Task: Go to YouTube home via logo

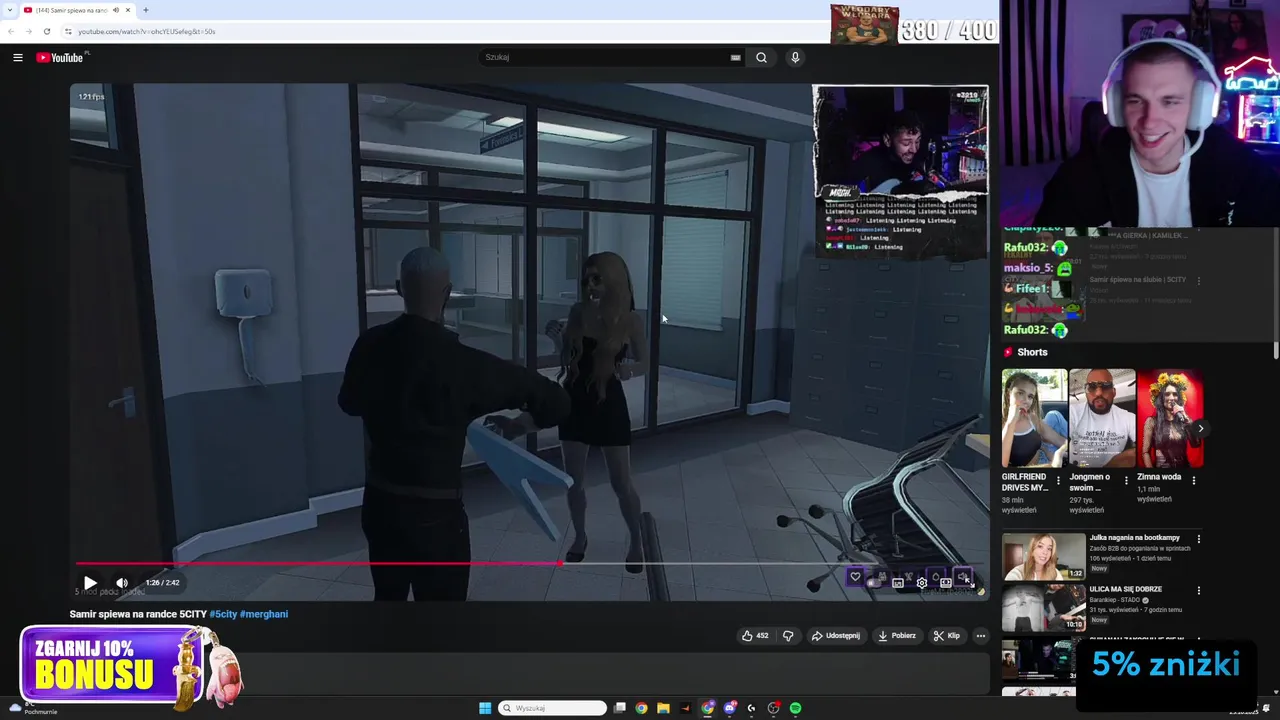Action: pos(60,57)
